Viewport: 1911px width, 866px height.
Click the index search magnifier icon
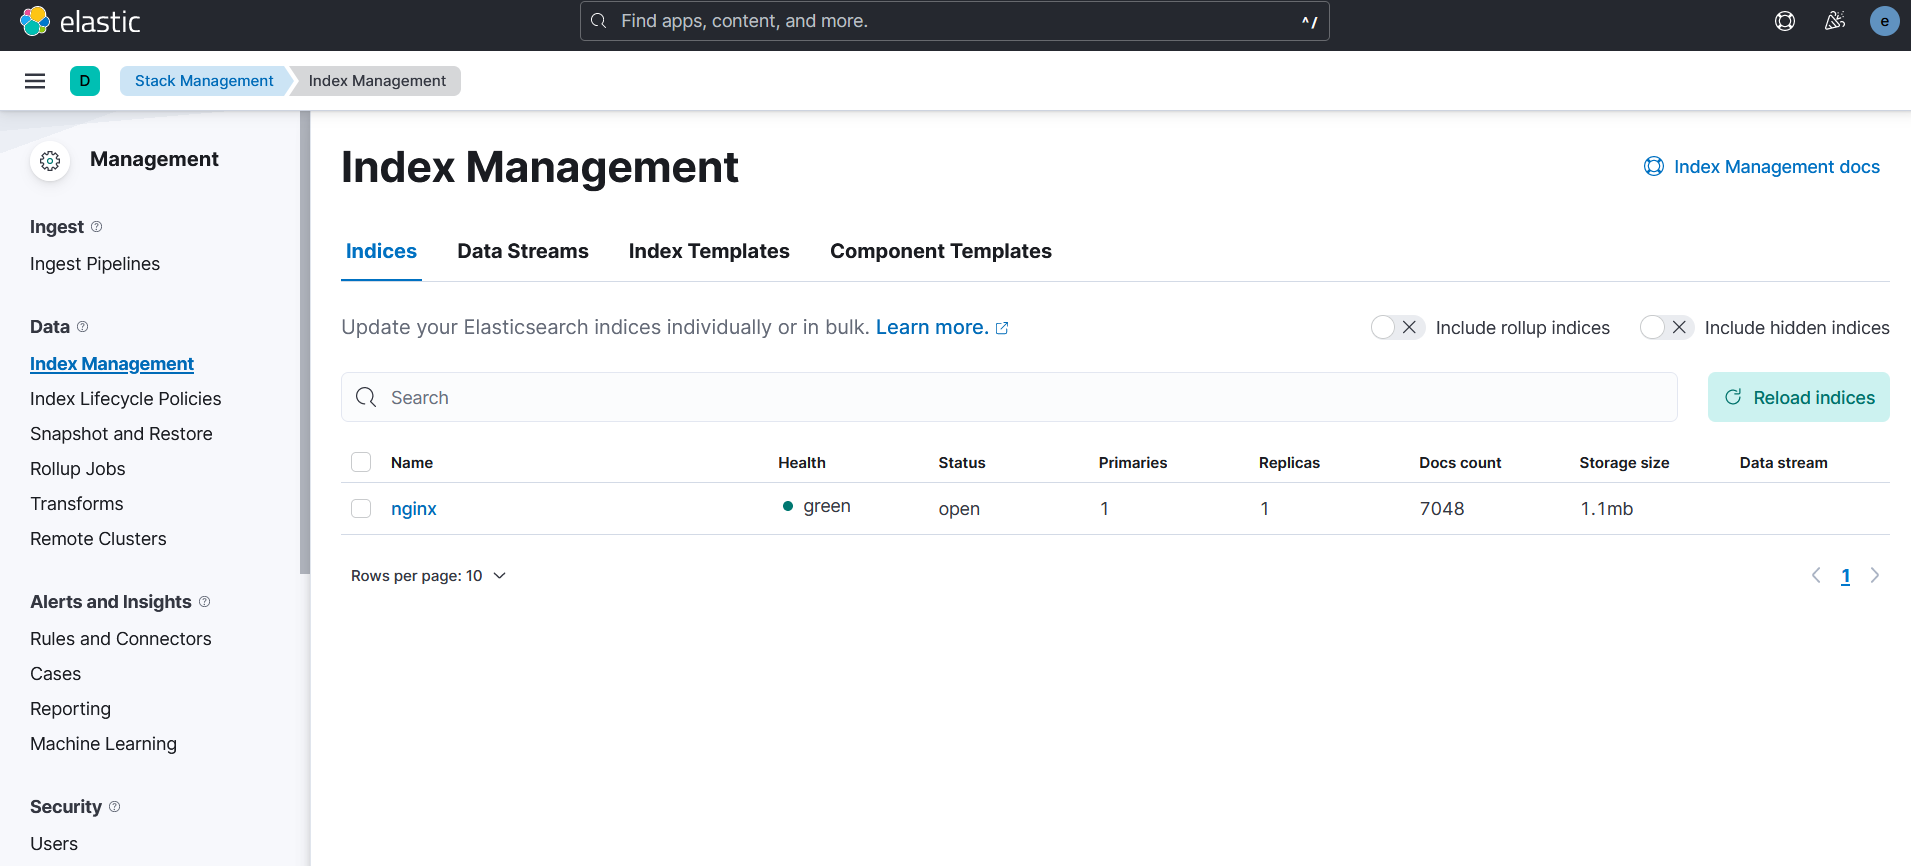(367, 398)
